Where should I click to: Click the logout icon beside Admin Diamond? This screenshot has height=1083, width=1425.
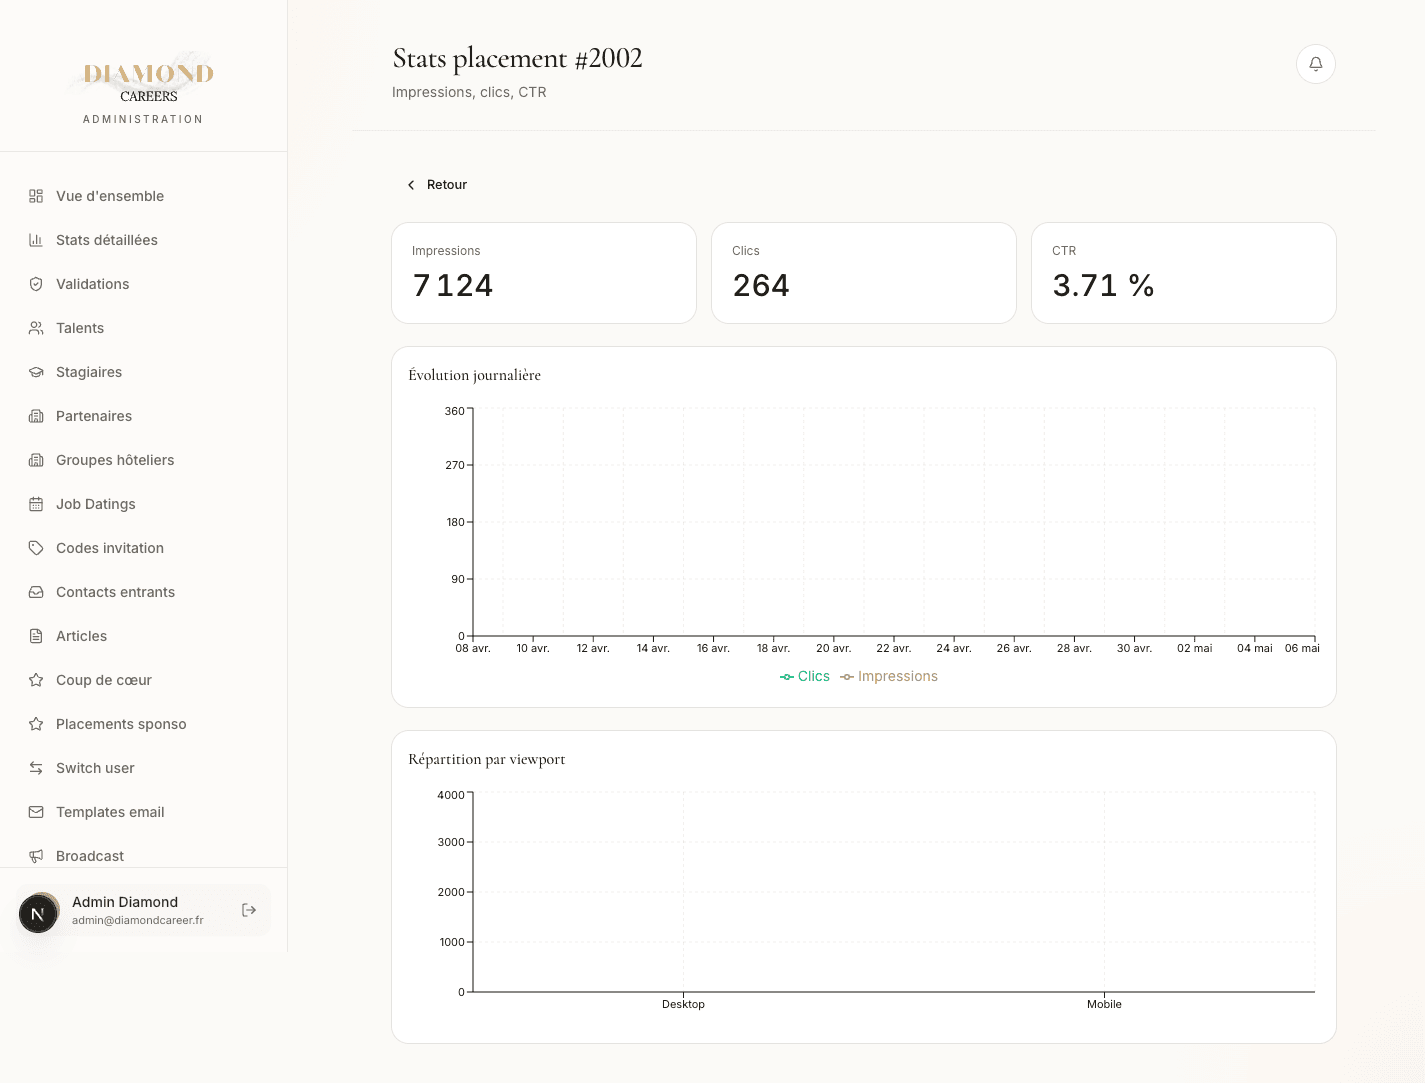point(249,910)
